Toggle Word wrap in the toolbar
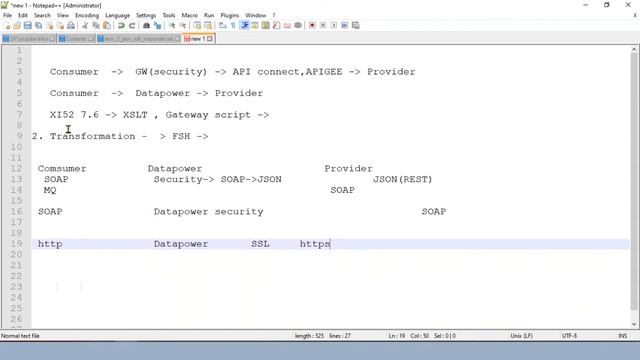This screenshot has height=360, width=640. point(222,25)
